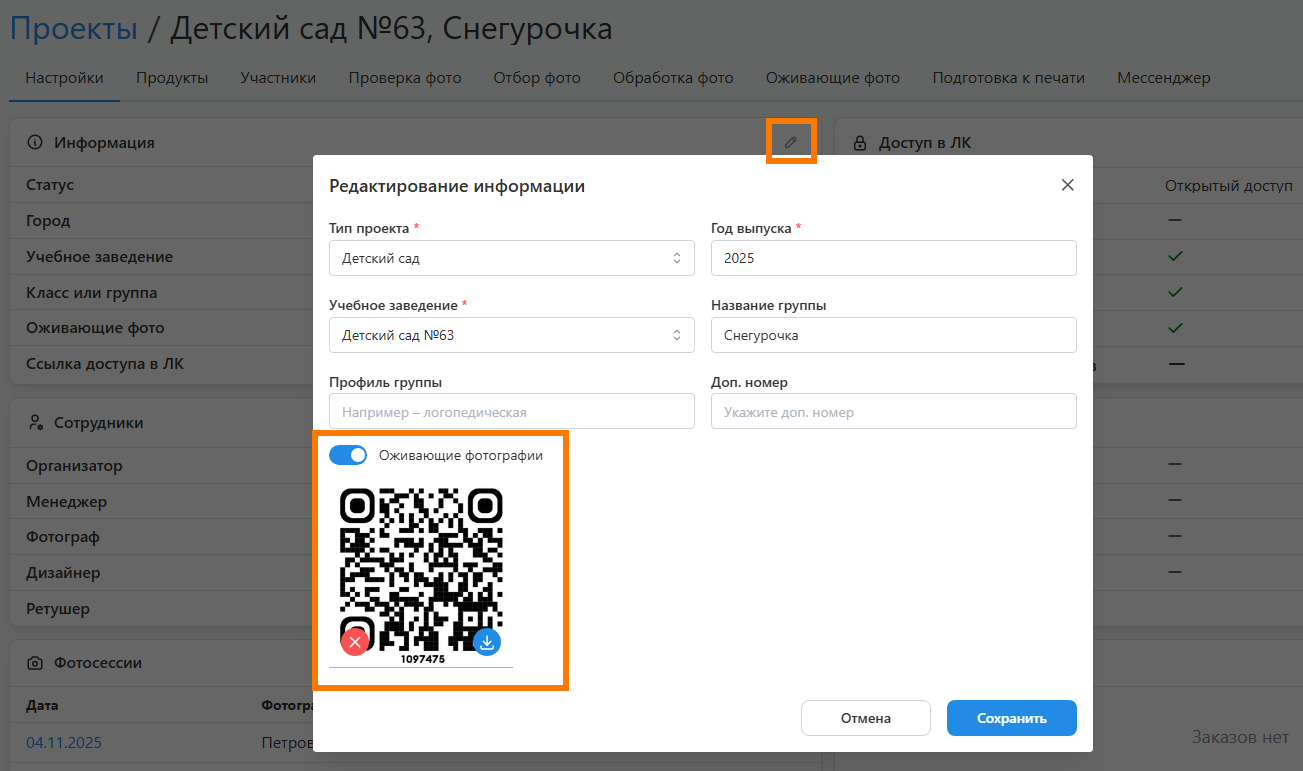This screenshot has height=771, width=1303.
Task: Open the Обработка фото tab
Action: click(x=673, y=78)
